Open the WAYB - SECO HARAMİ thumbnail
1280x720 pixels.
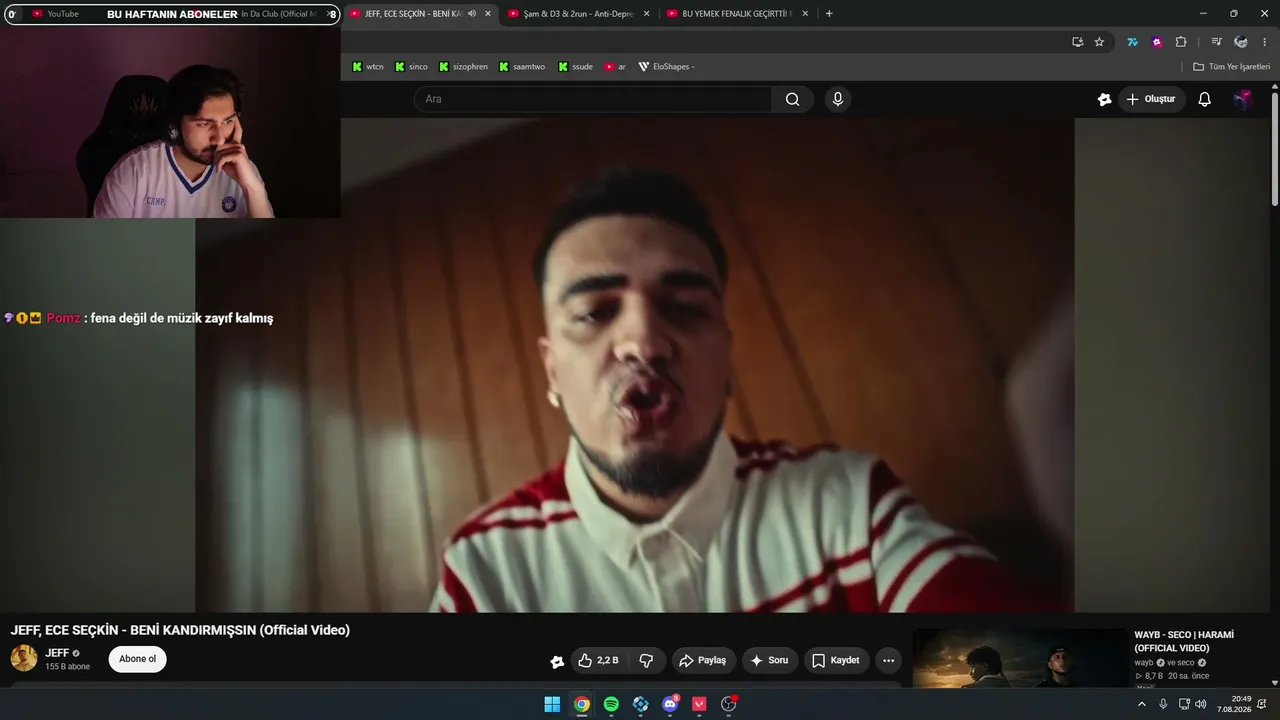coord(1020,658)
